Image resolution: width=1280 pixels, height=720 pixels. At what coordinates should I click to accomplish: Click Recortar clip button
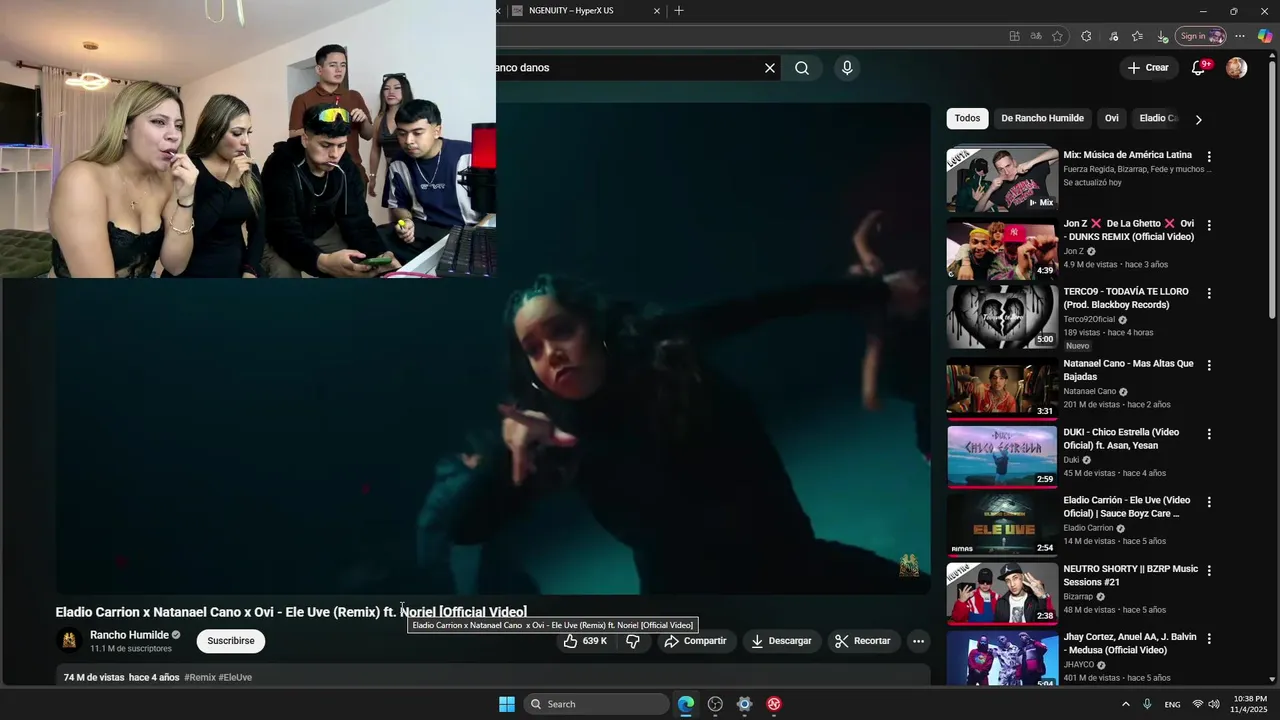pyautogui.click(x=863, y=641)
